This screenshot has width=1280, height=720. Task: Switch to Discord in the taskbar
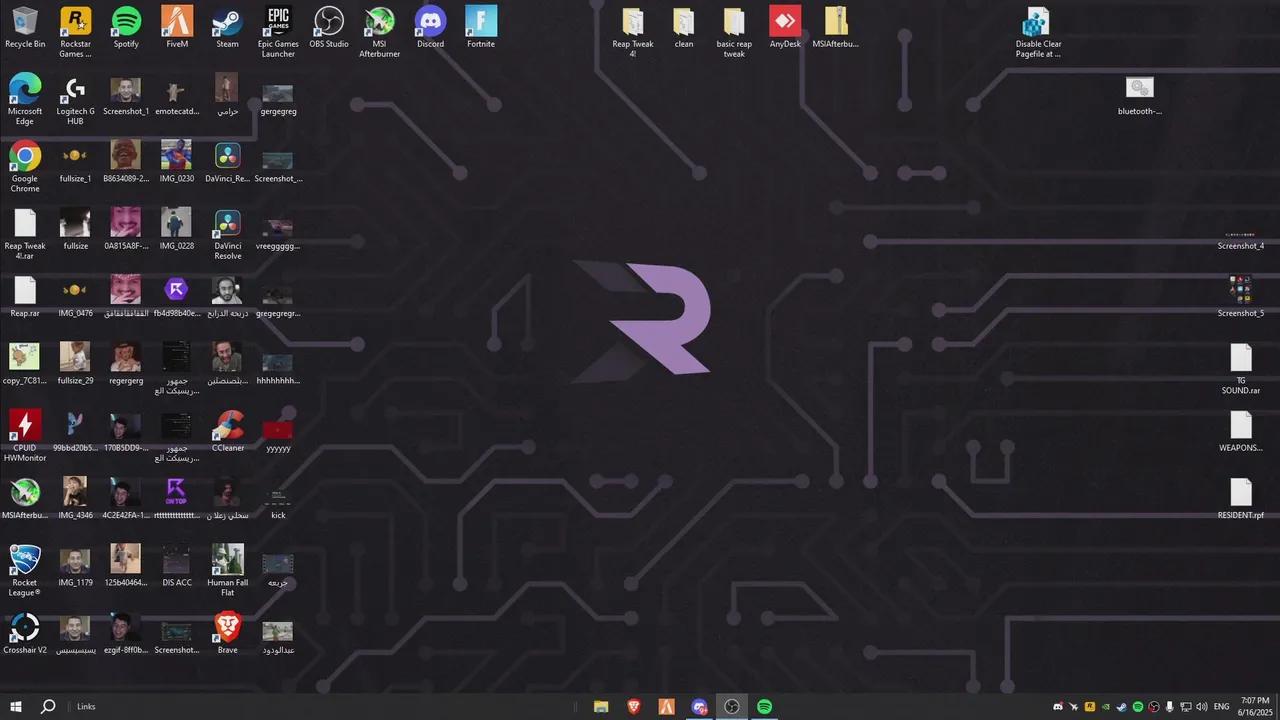point(699,706)
